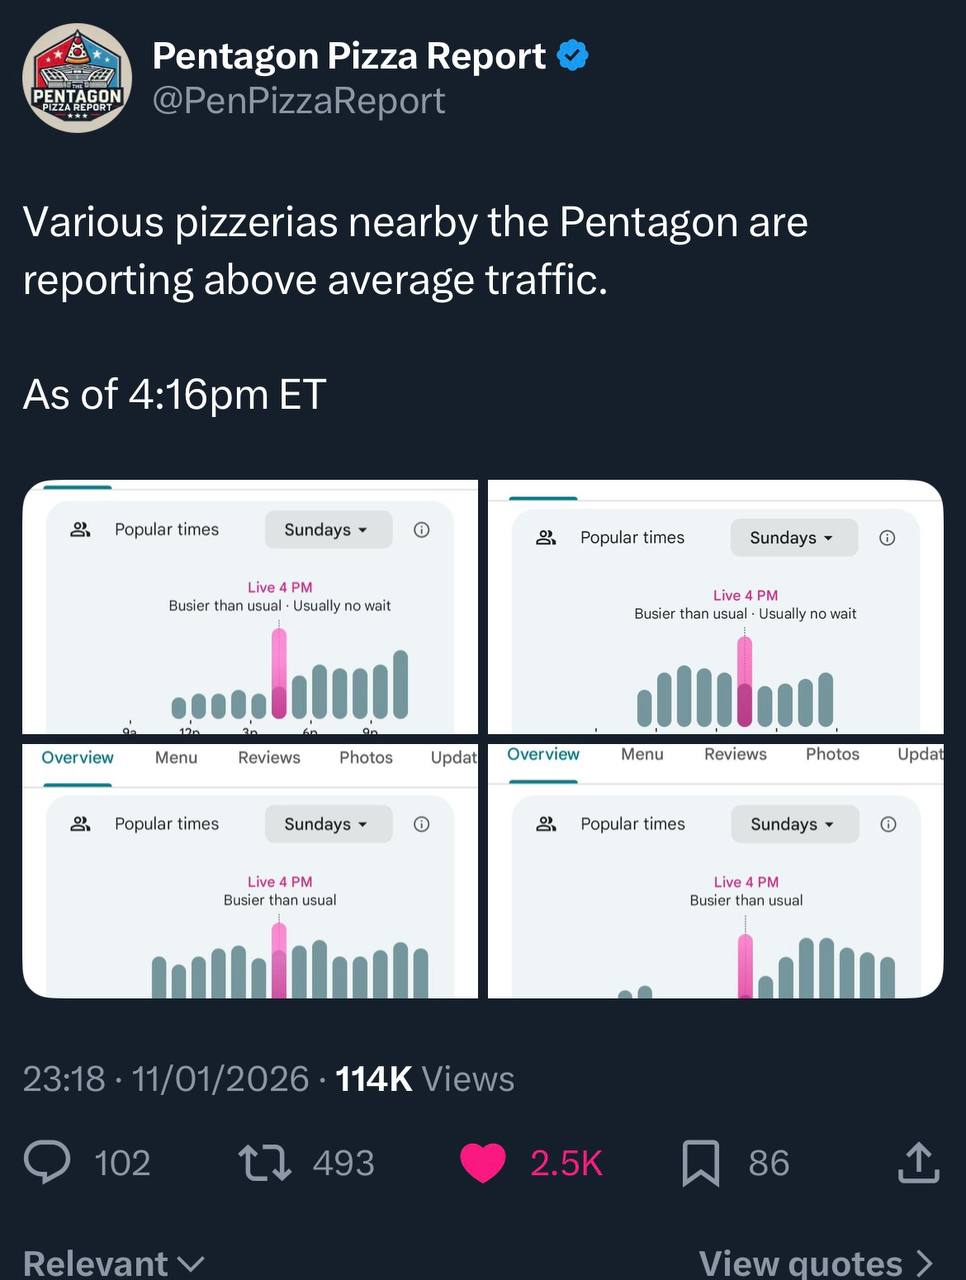Unlike the post with pink heart

tap(483, 1163)
